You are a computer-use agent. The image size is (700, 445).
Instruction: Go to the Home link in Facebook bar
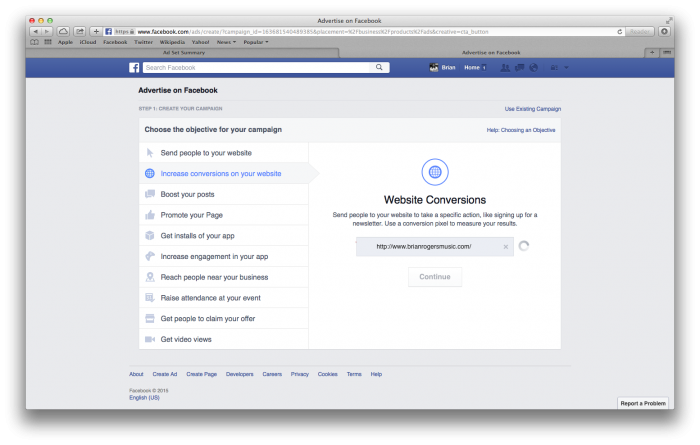pos(472,67)
